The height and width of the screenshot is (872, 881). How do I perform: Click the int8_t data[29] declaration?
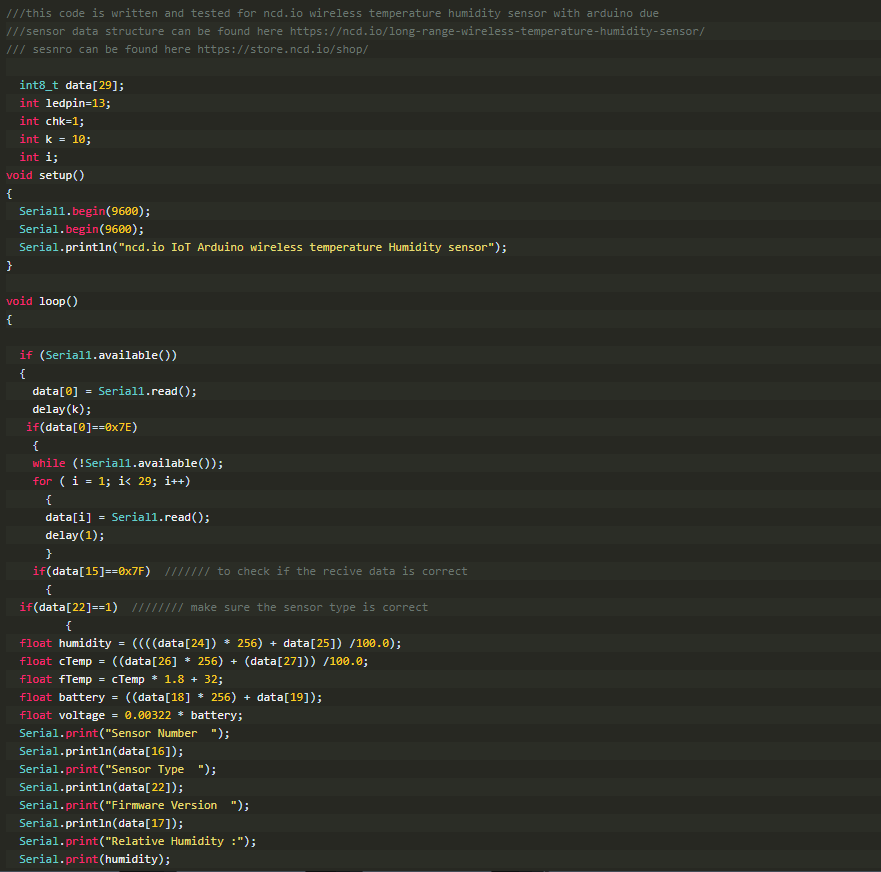[71, 85]
